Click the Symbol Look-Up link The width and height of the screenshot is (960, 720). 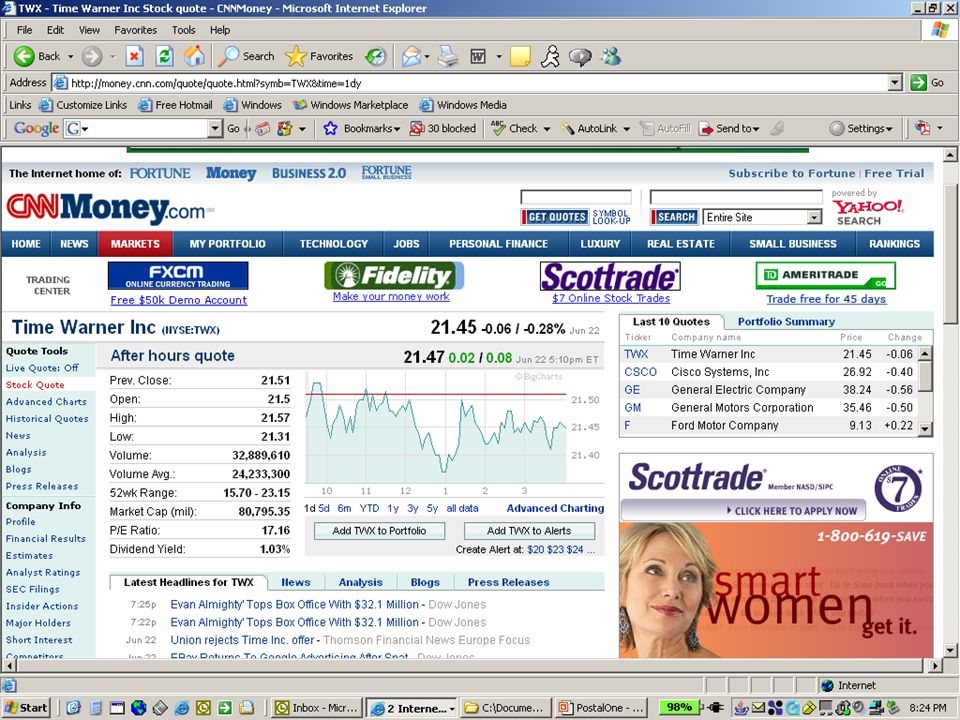pyautogui.click(x=611, y=217)
